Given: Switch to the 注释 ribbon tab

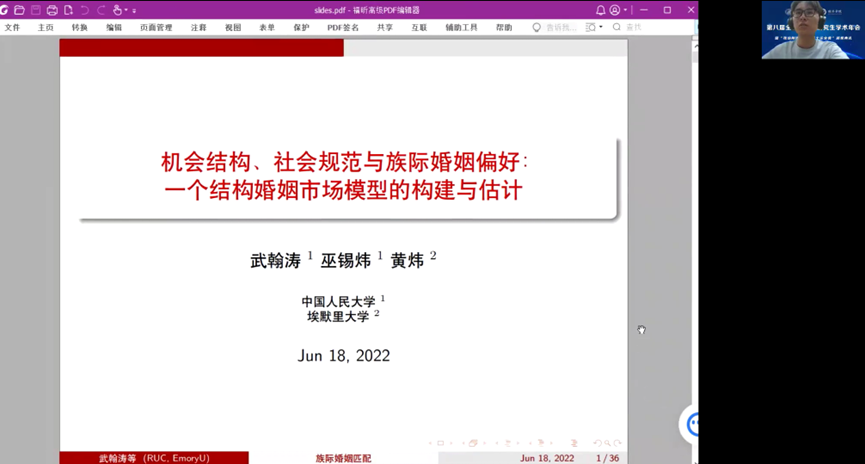Looking at the screenshot, I should point(198,27).
